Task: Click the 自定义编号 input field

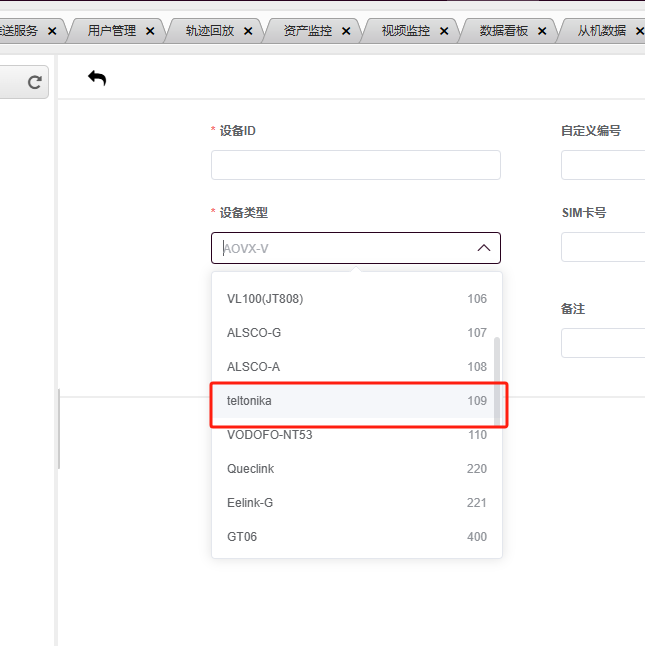Action: [x=603, y=165]
